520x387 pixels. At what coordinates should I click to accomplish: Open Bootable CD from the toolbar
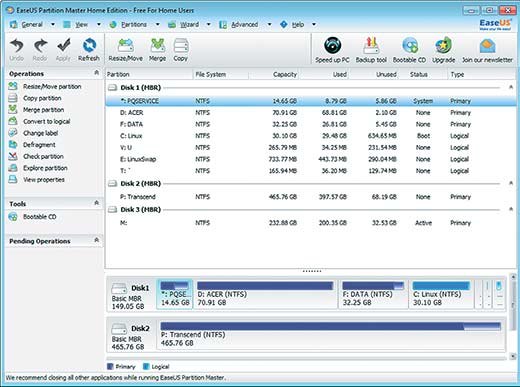click(x=410, y=50)
